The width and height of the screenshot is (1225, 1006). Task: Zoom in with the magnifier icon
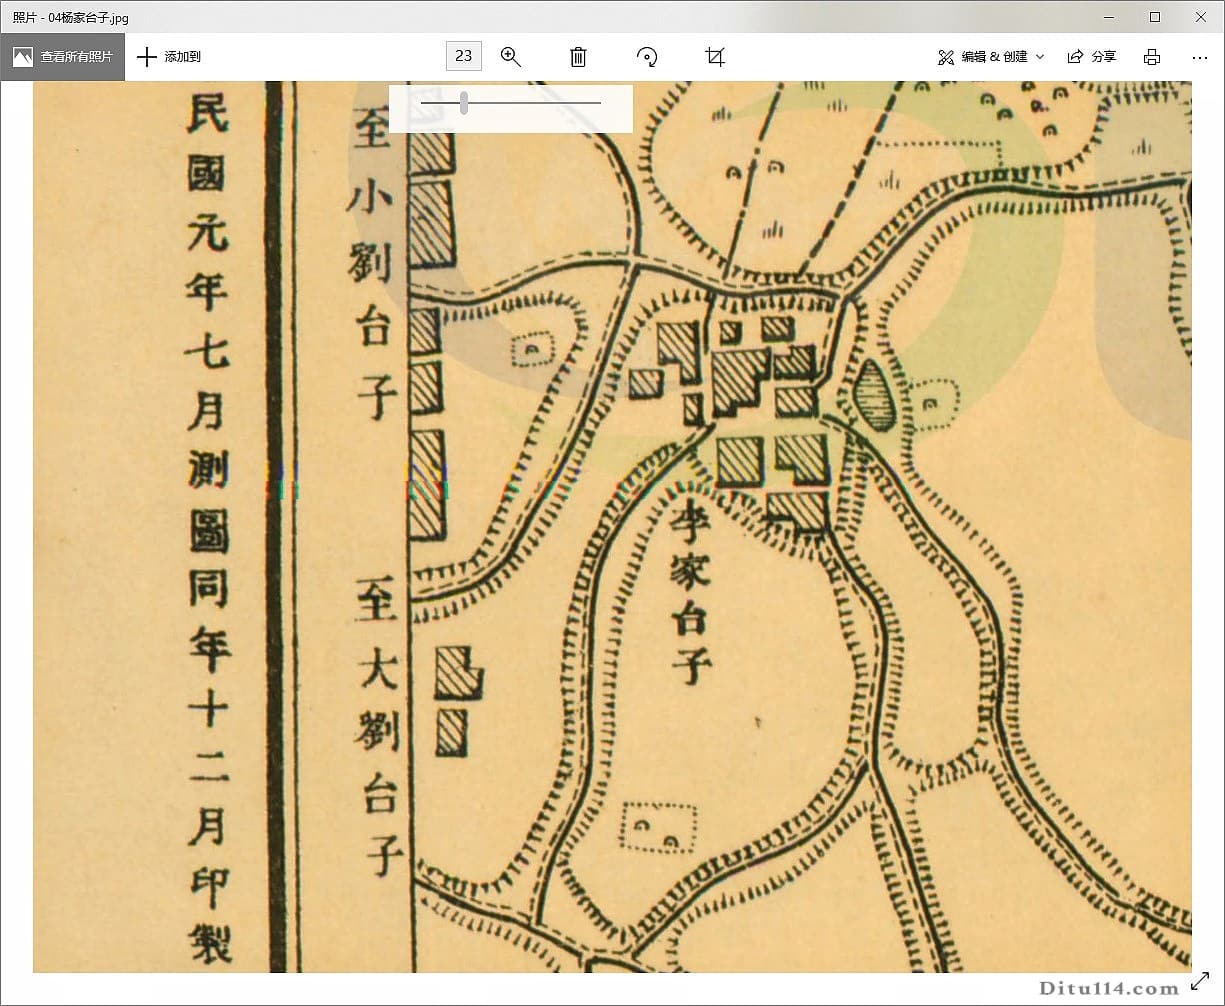tap(511, 57)
